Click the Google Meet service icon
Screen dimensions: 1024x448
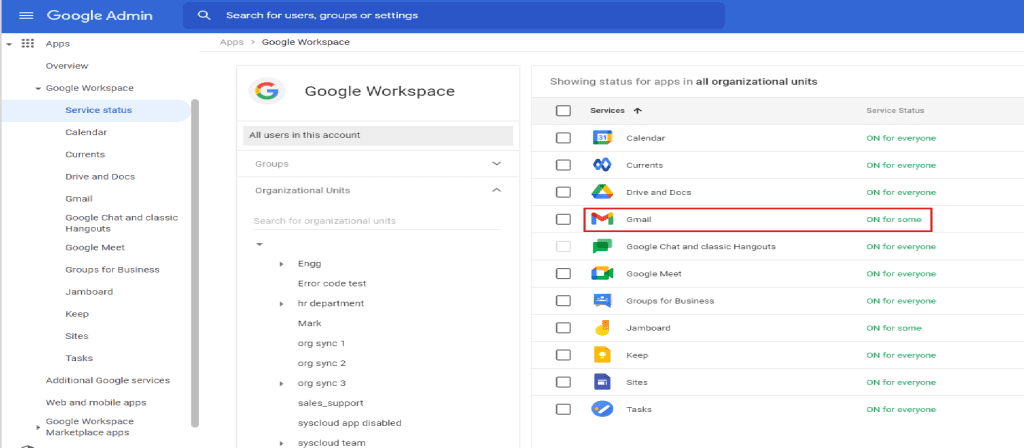pyautogui.click(x=601, y=273)
